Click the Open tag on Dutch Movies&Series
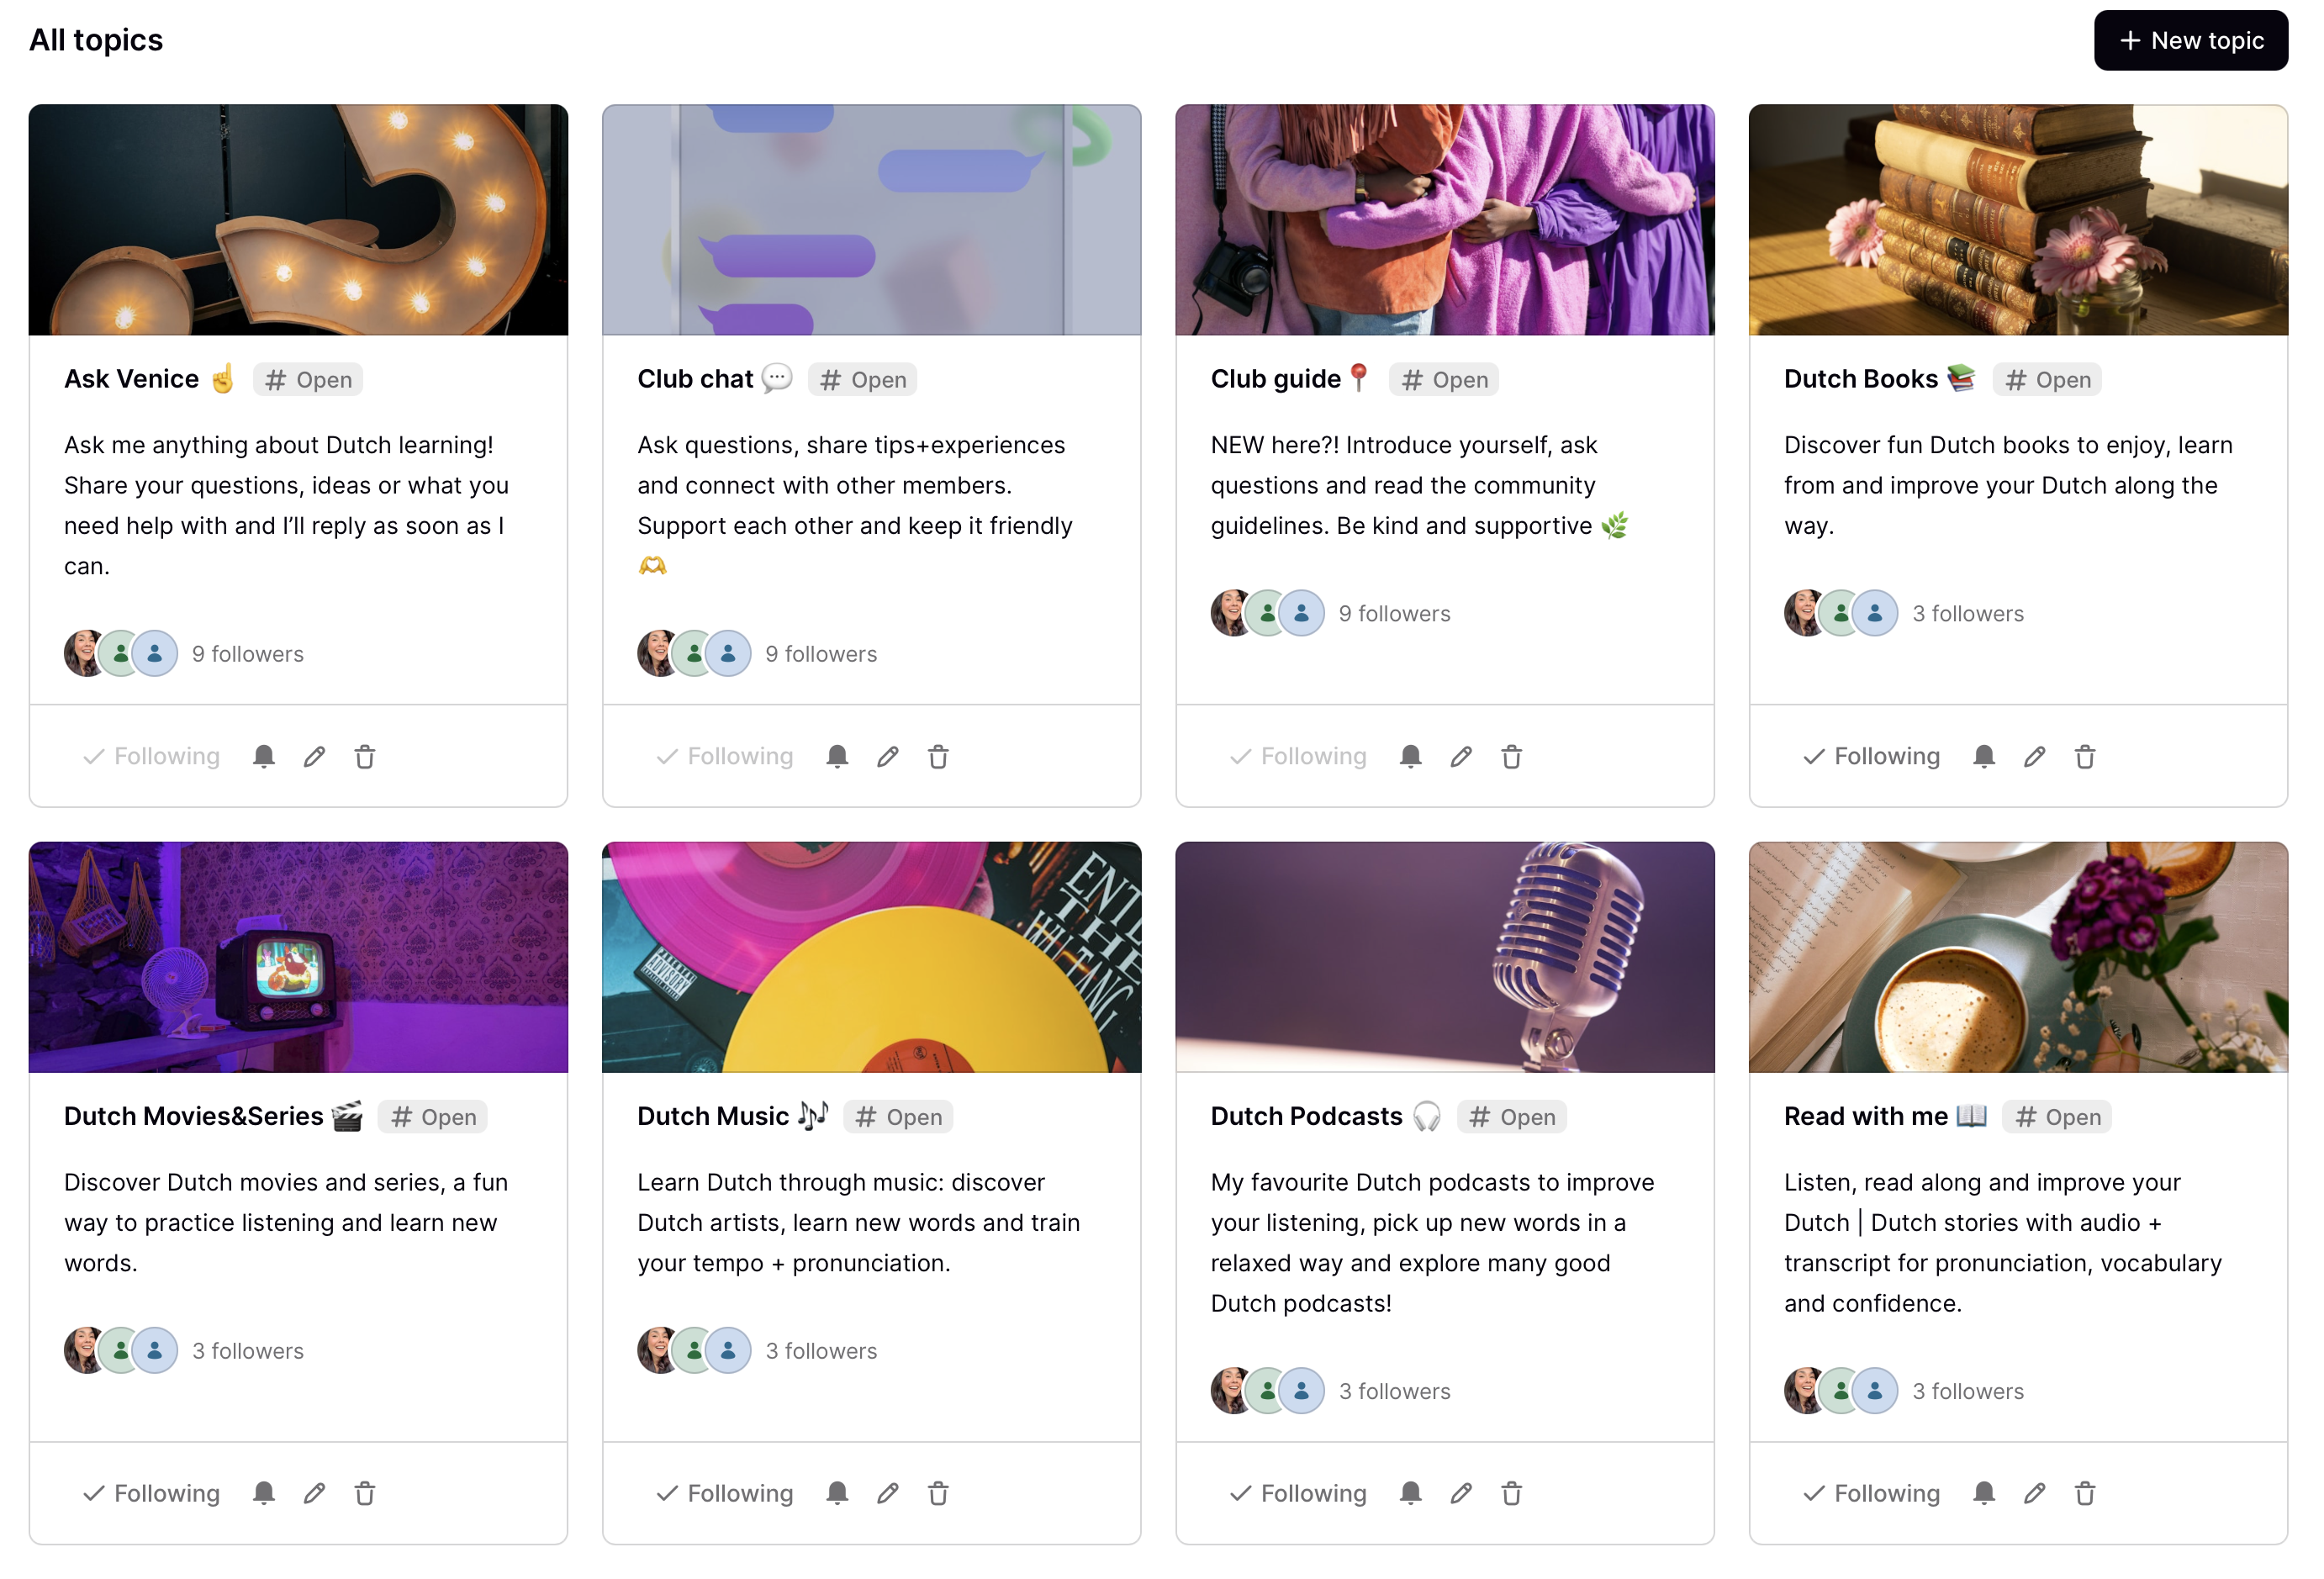2324x1579 pixels. tap(433, 1117)
